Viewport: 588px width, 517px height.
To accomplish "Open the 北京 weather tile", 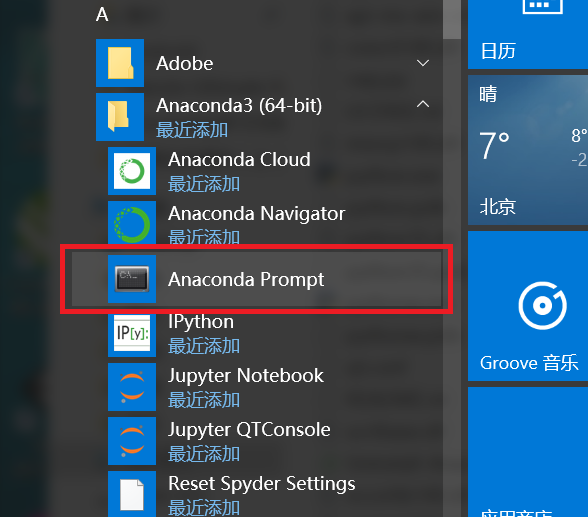I will click(x=528, y=150).
